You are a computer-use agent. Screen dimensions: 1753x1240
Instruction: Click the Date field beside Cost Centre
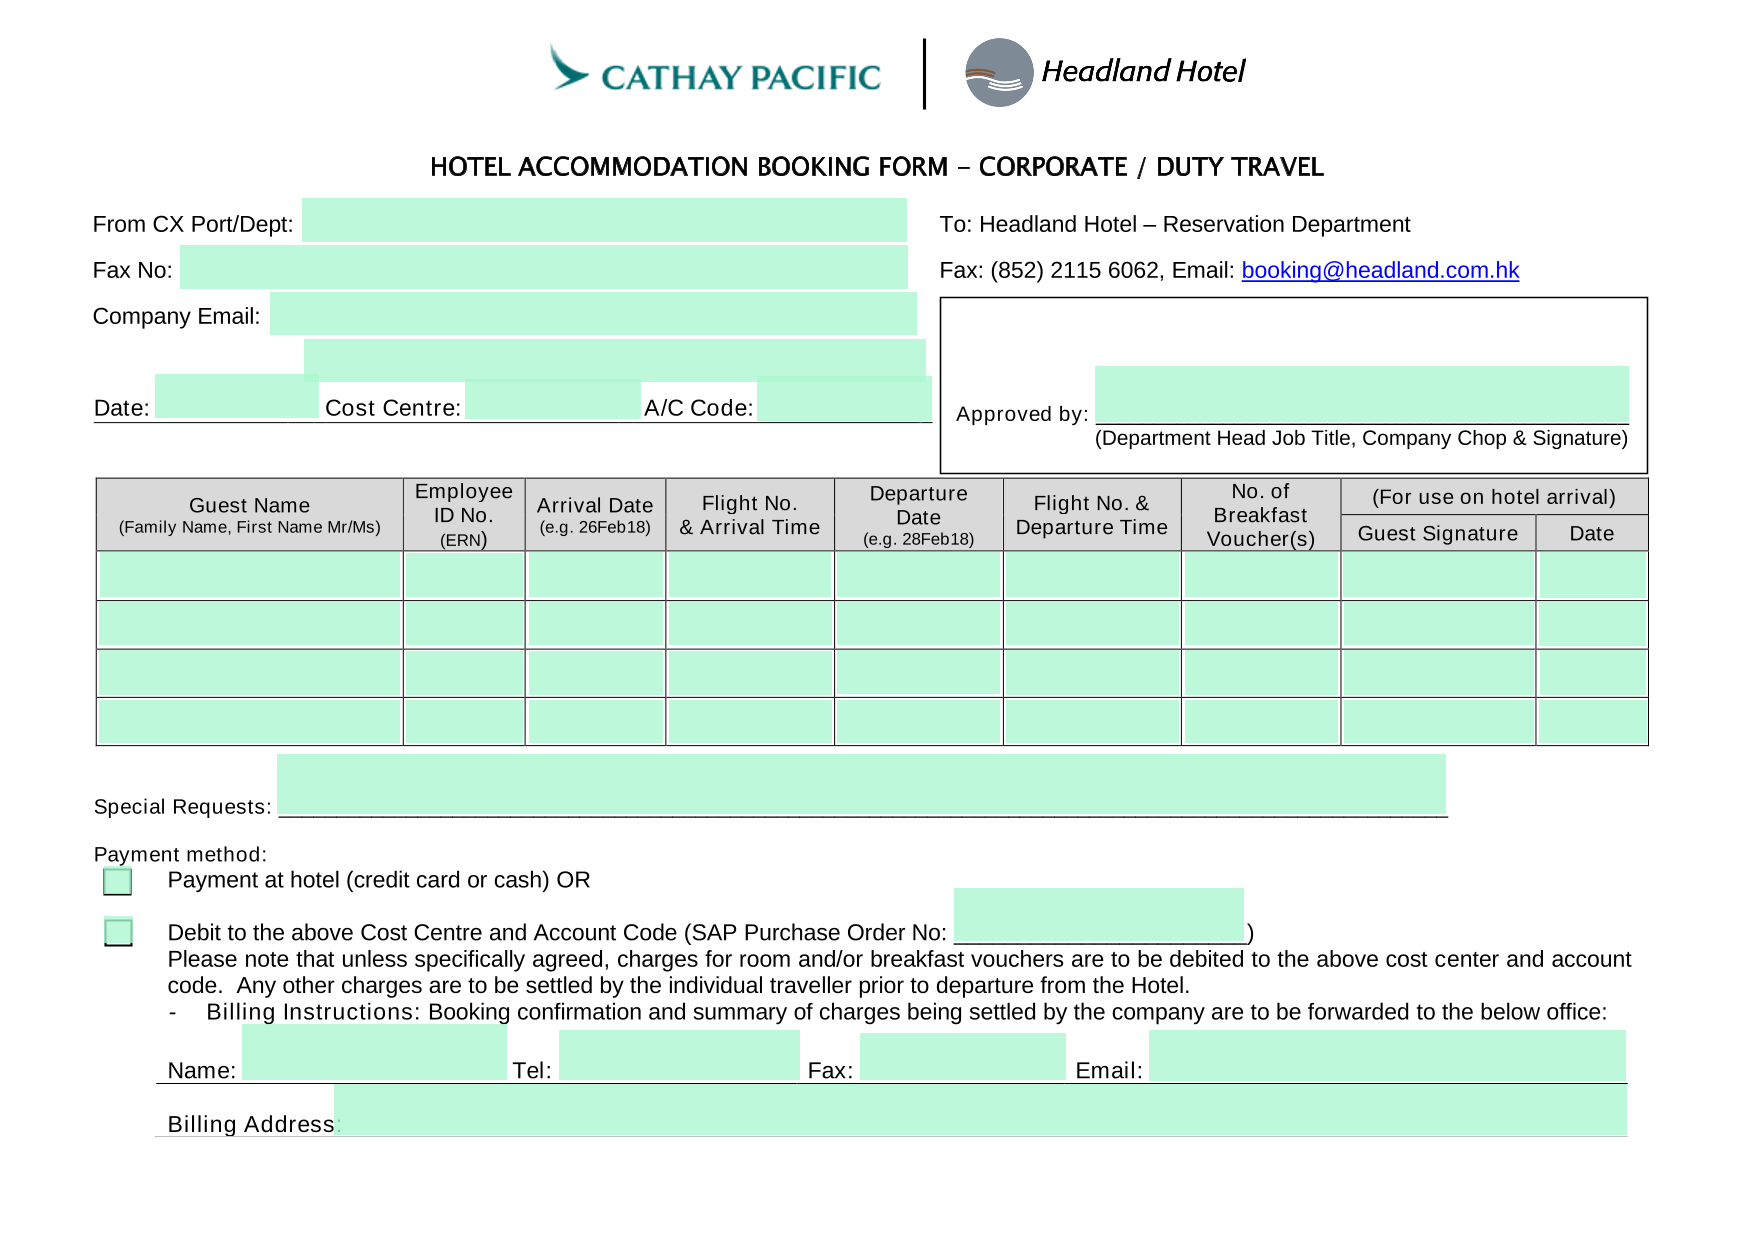(237, 396)
